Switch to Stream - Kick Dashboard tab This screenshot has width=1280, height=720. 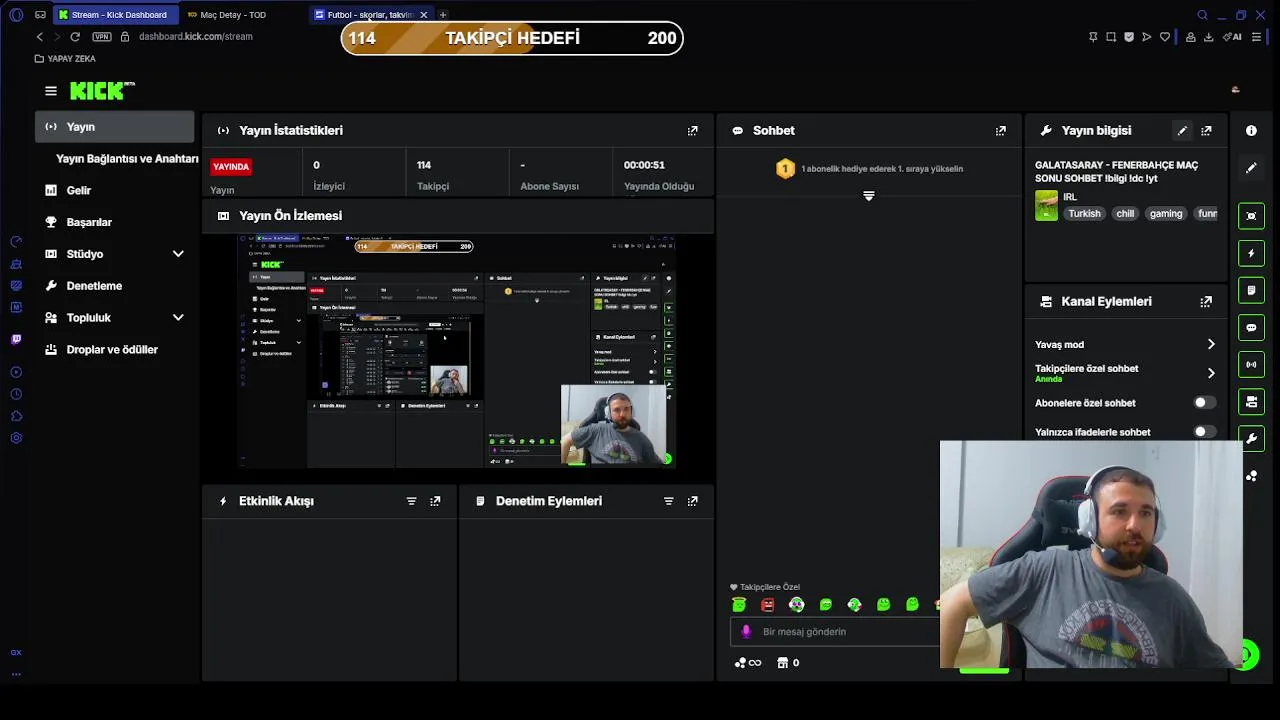[x=114, y=15]
